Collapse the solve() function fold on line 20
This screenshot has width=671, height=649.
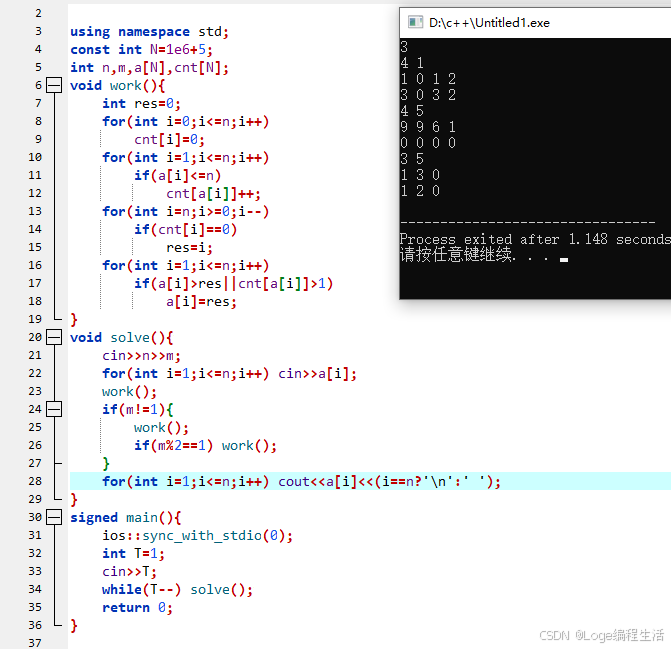click(54, 337)
